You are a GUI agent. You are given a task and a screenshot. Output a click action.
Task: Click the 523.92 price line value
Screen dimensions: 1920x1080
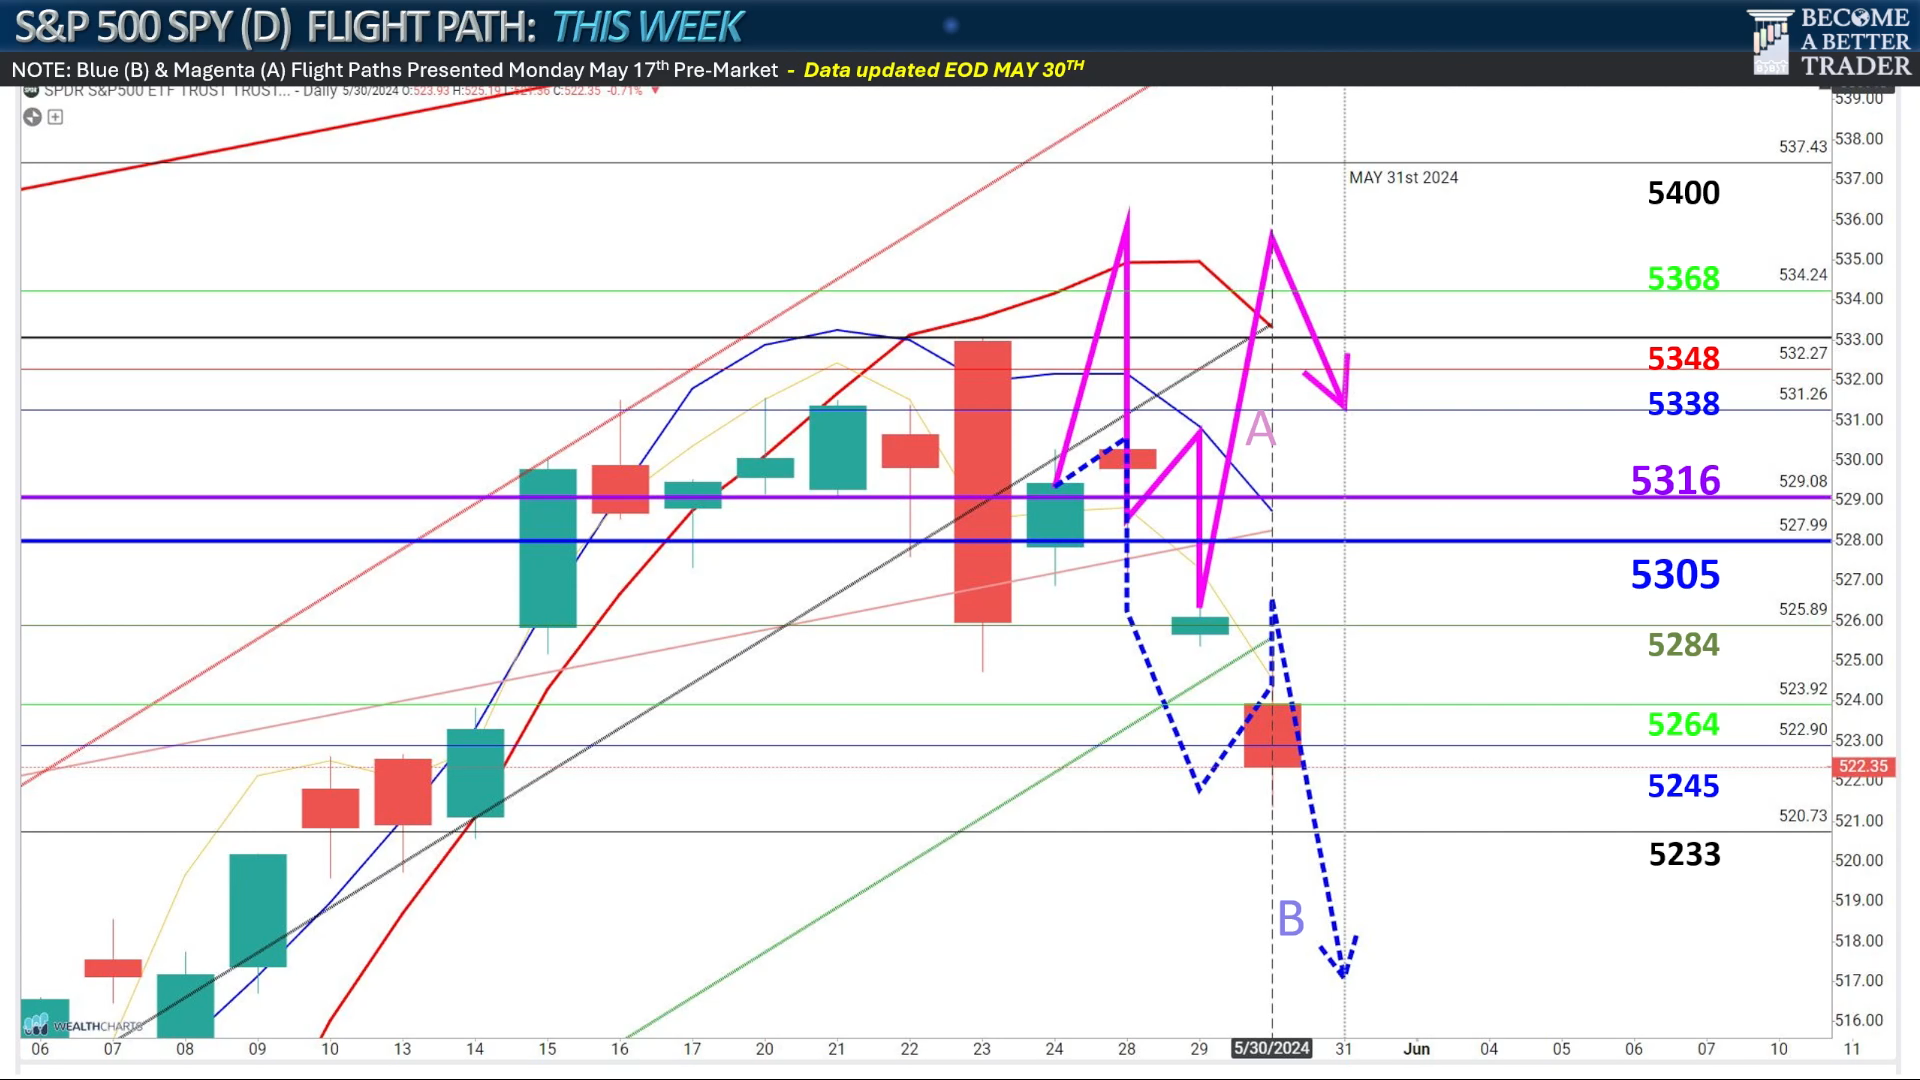coord(1802,689)
